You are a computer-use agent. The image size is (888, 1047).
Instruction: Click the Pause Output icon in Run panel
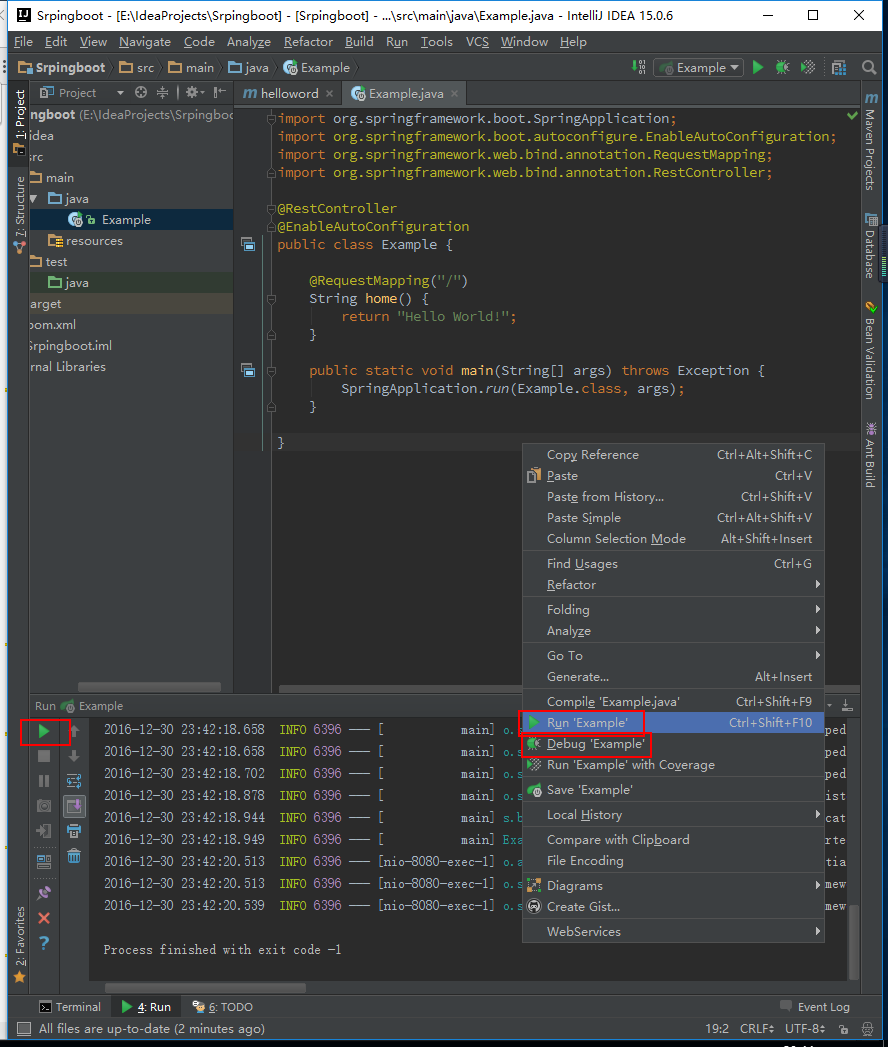(x=44, y=781)
